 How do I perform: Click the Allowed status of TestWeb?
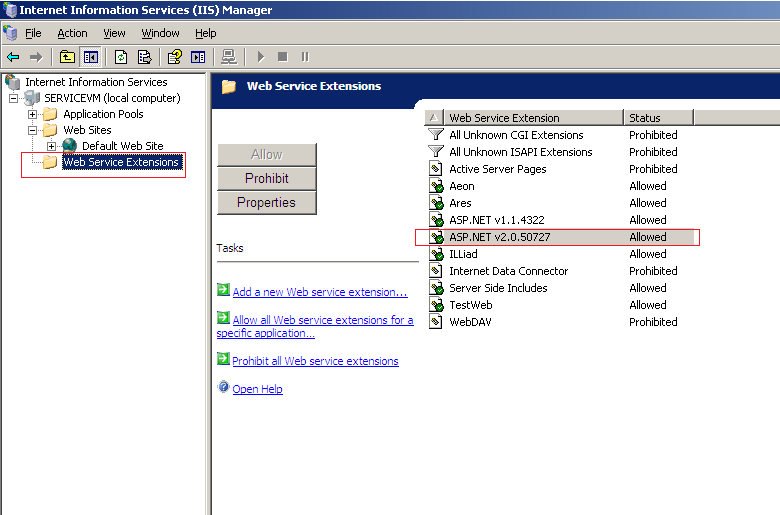point(648,305)
